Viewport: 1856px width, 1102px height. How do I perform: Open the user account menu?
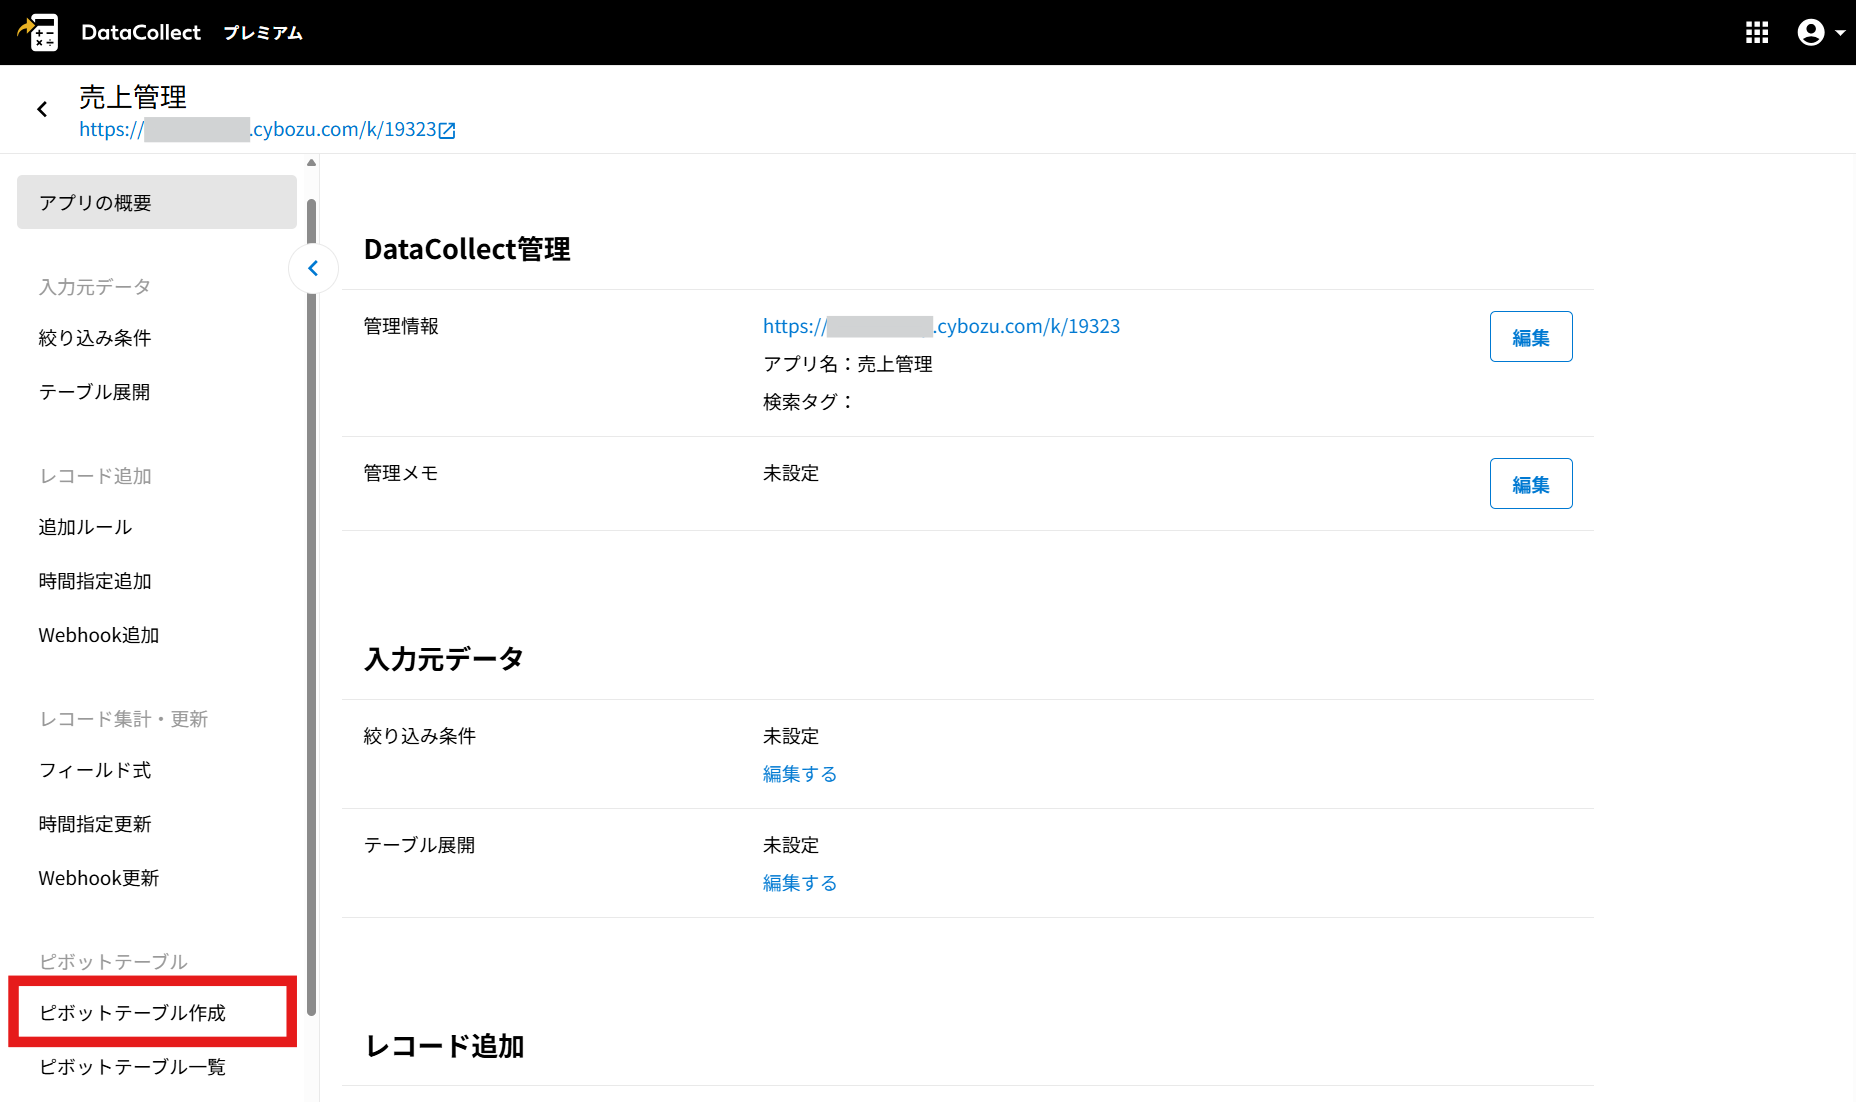coord(1820,32)
